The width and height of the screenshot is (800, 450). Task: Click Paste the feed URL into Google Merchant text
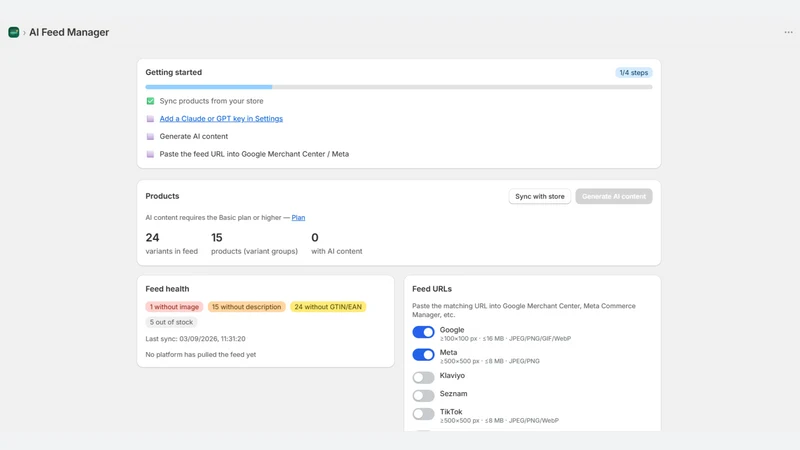click(254, 154)
